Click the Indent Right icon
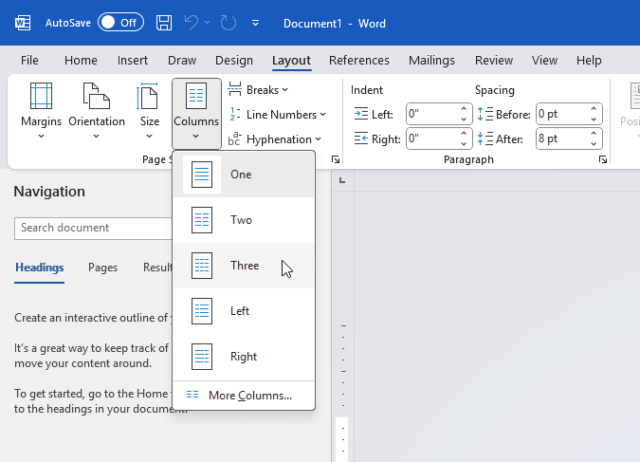This screenshot has width=640, height=462. (361, 139)
